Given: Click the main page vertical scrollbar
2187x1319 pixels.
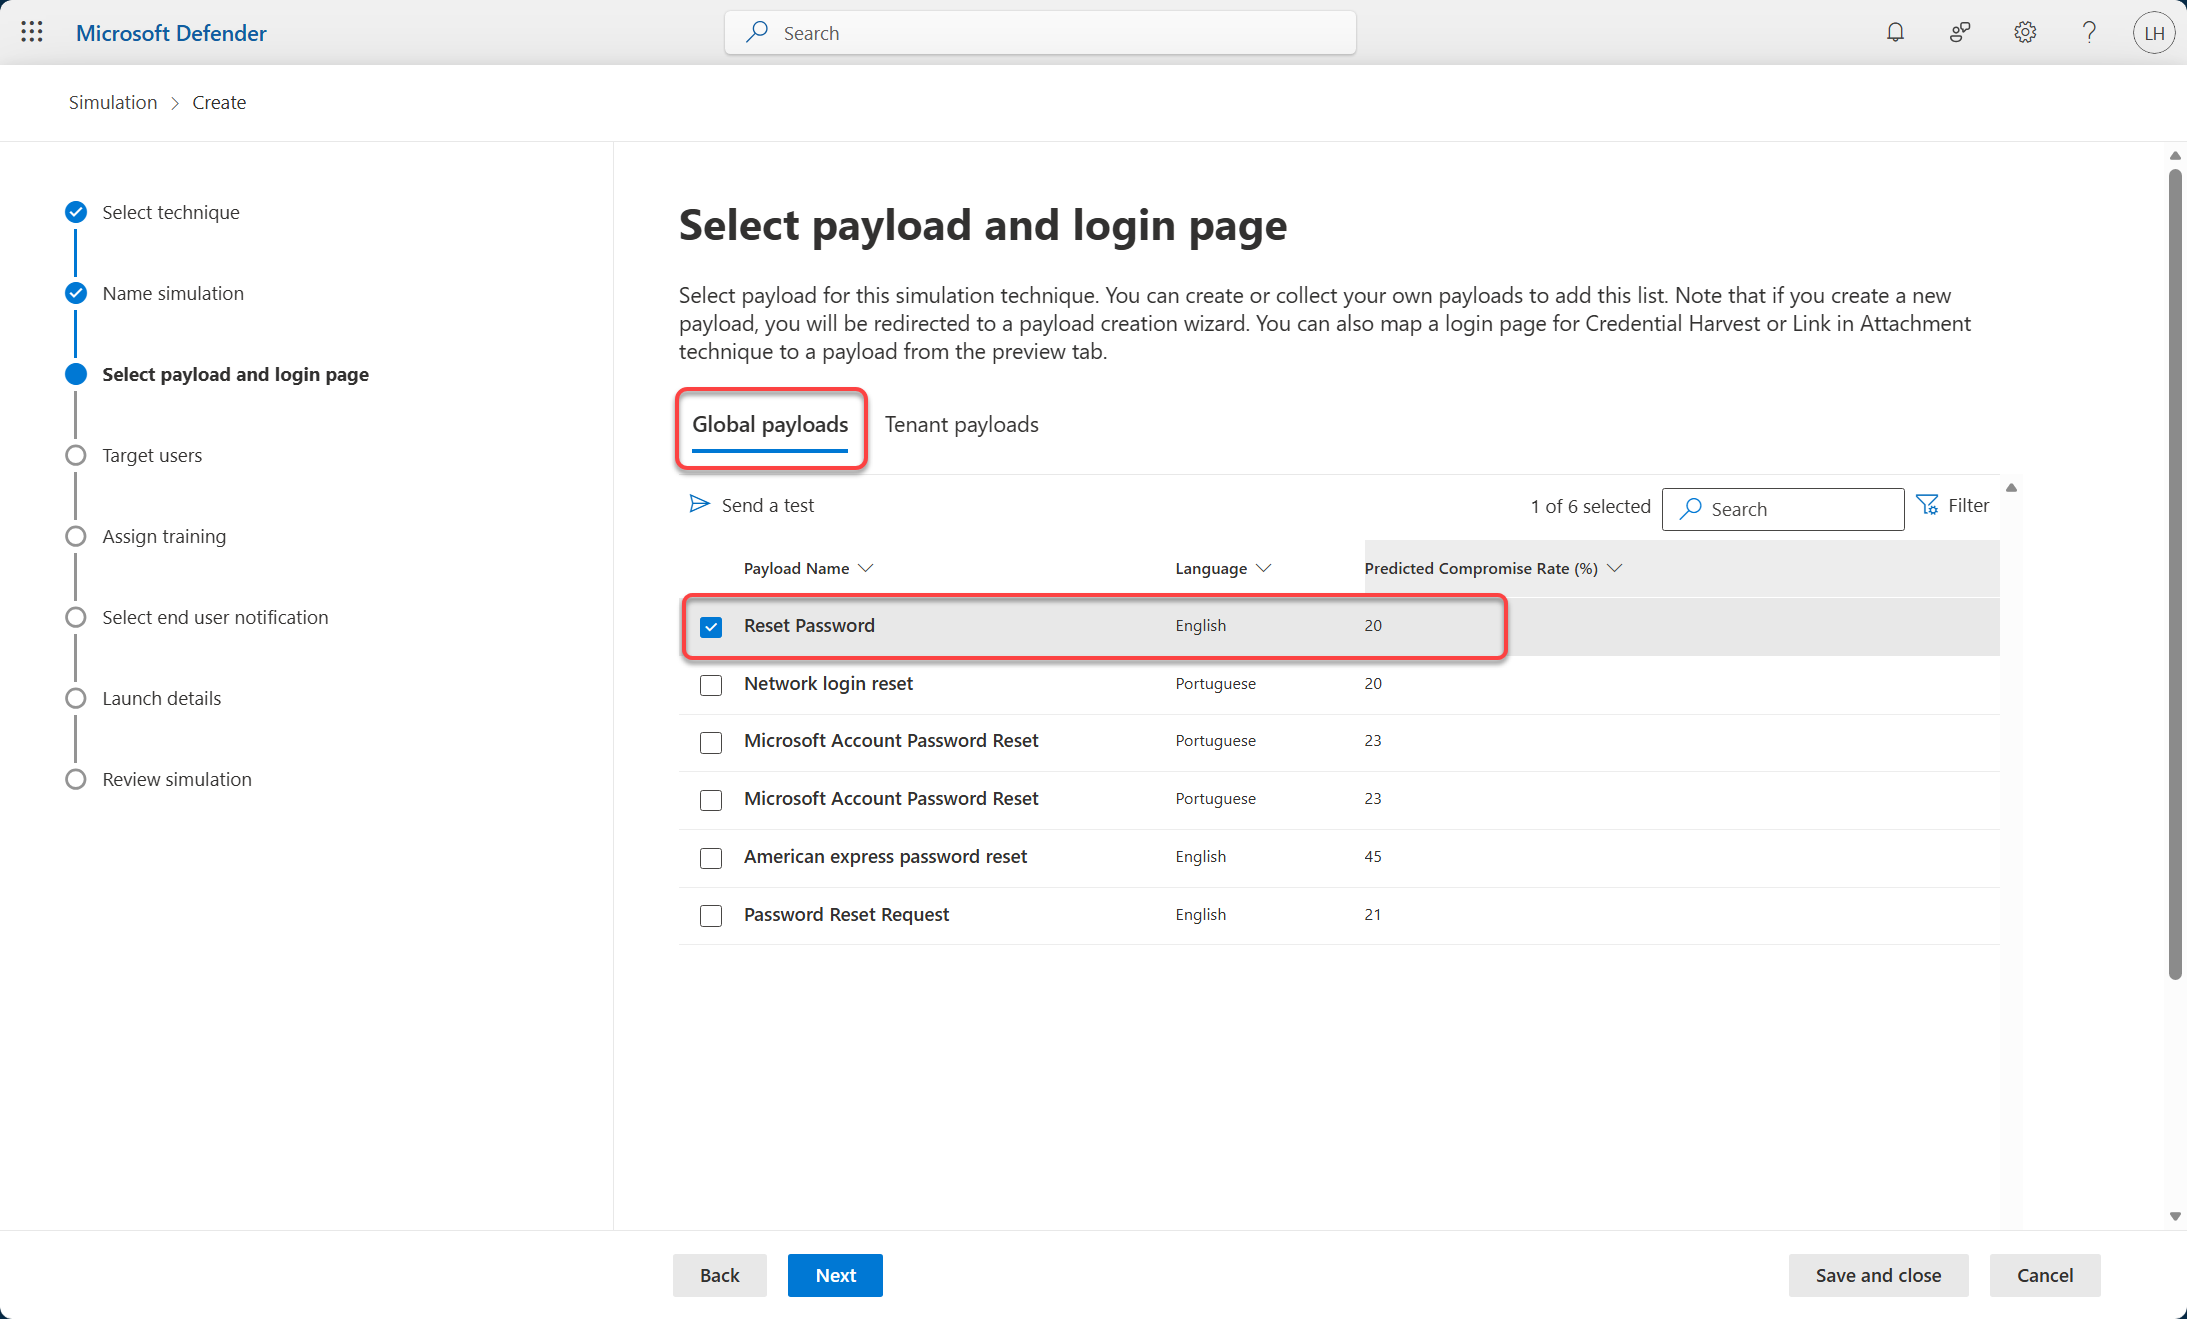Looking at the screenshot, I should pyautogui.click(x=2174, y=575).
